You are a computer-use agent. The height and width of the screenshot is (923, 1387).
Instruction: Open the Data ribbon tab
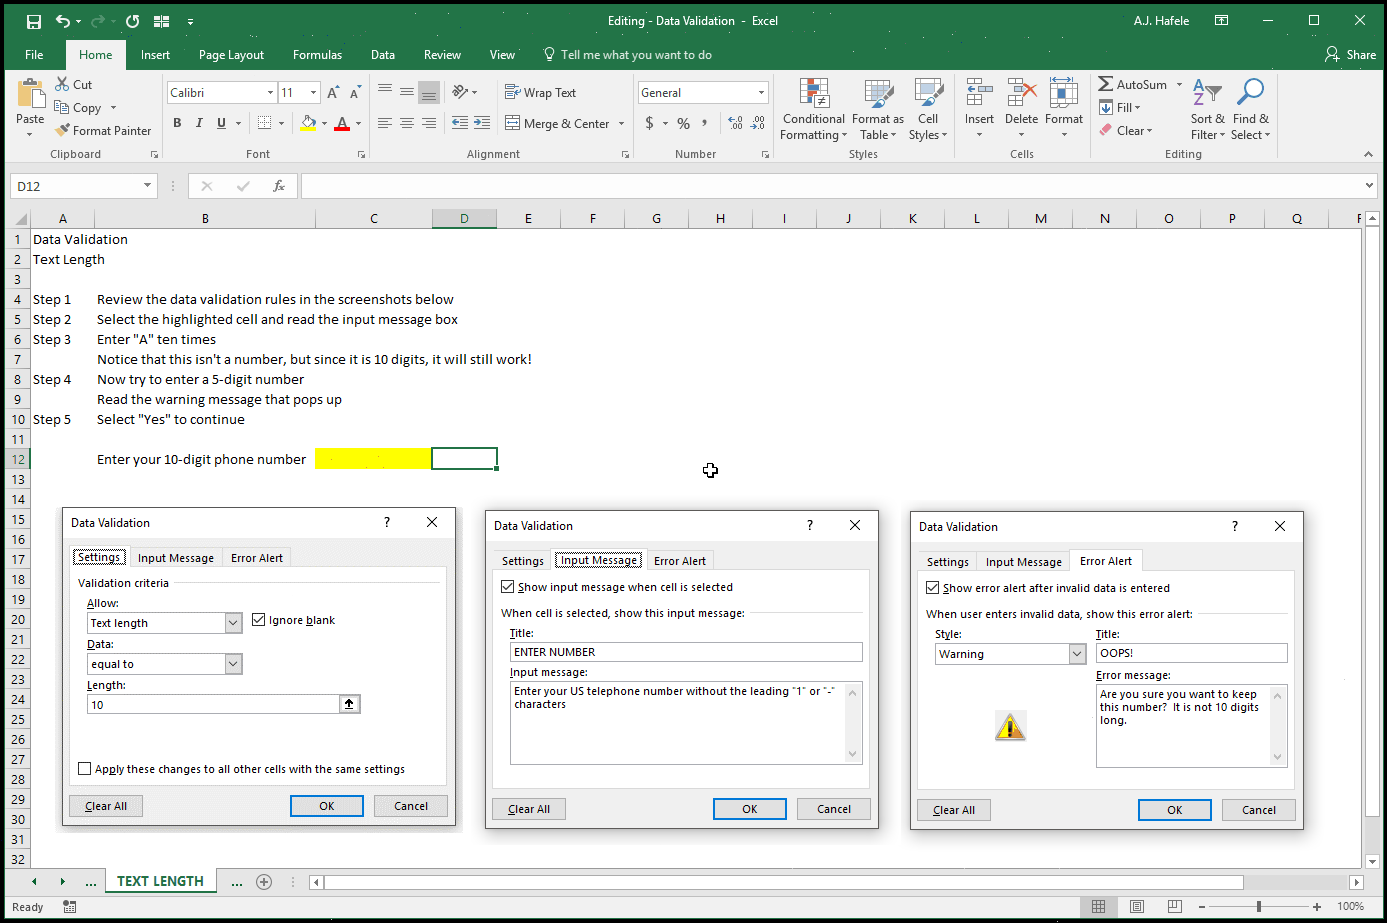tap(383, 55)
